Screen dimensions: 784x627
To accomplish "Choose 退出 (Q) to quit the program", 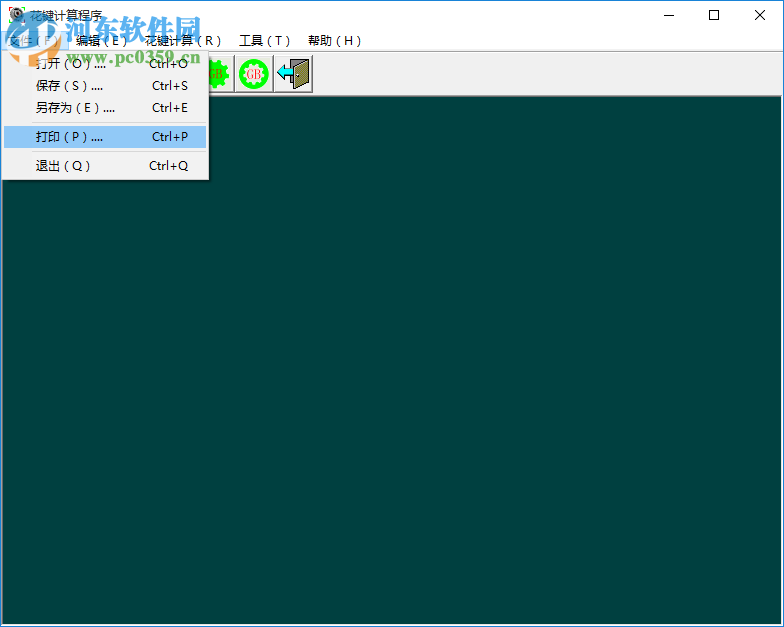I will (105, 166).
